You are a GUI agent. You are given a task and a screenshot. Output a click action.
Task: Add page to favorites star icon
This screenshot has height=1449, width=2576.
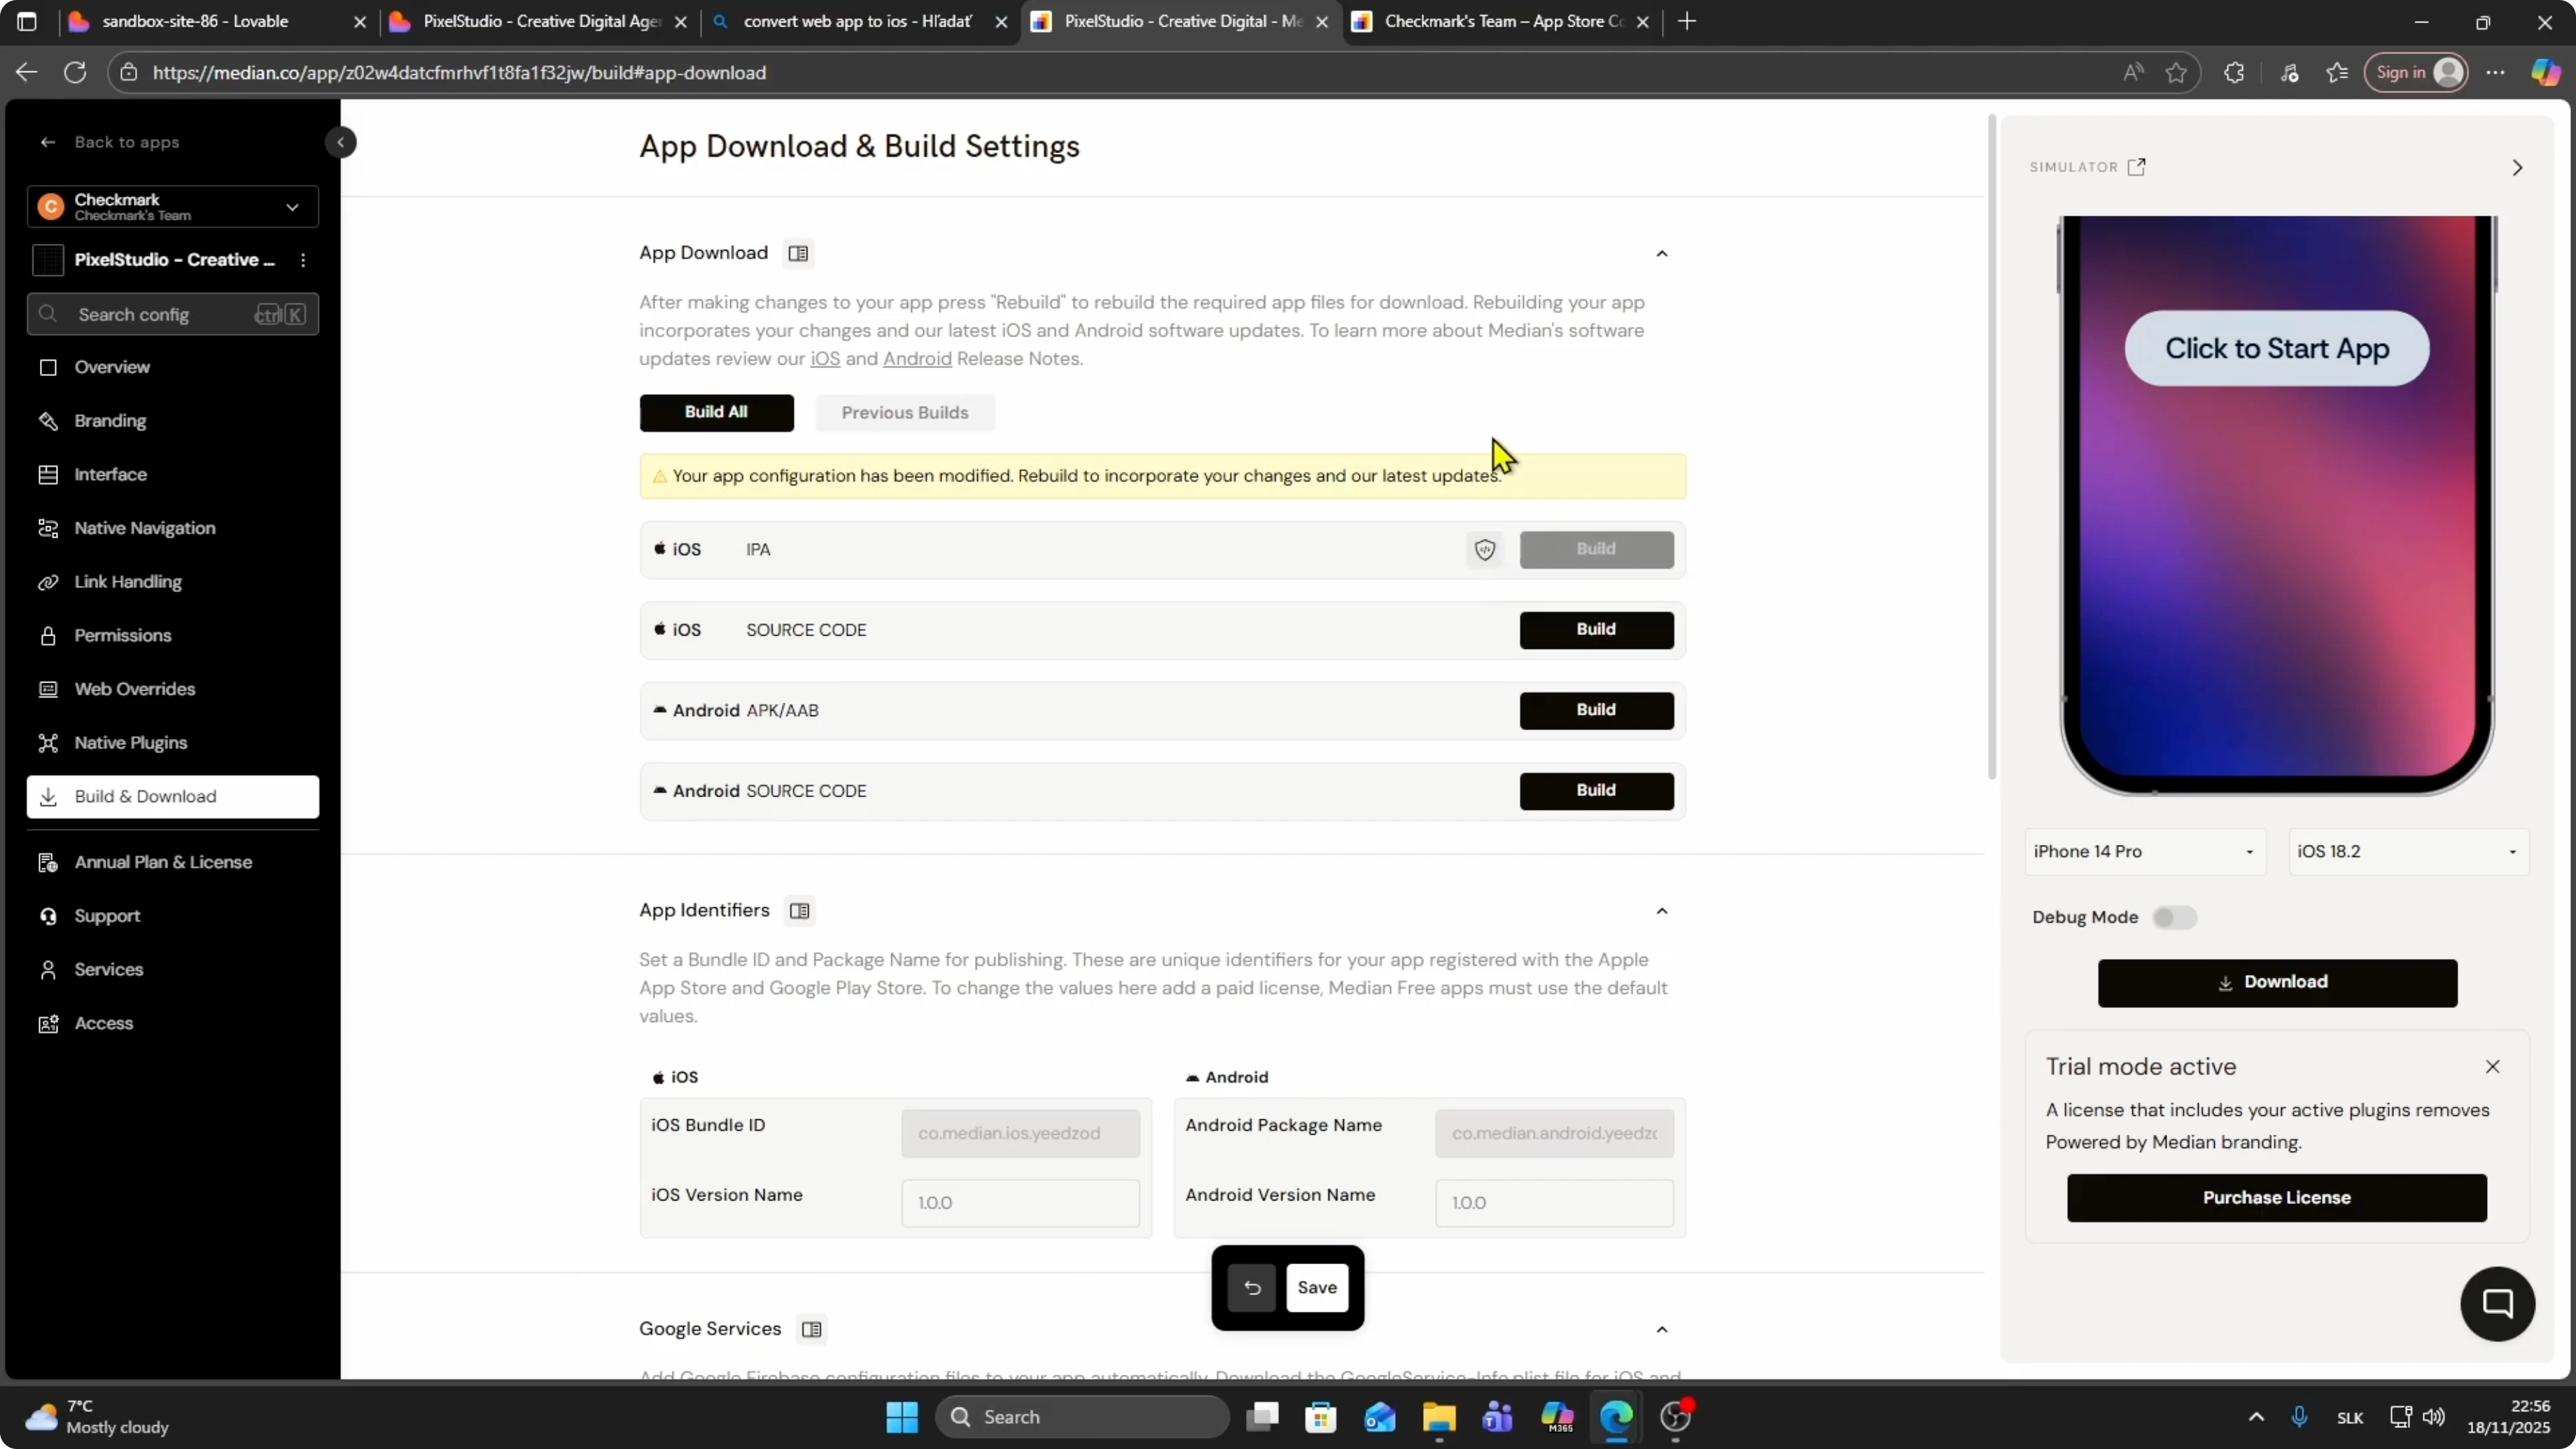click(x=2176, y=72)
